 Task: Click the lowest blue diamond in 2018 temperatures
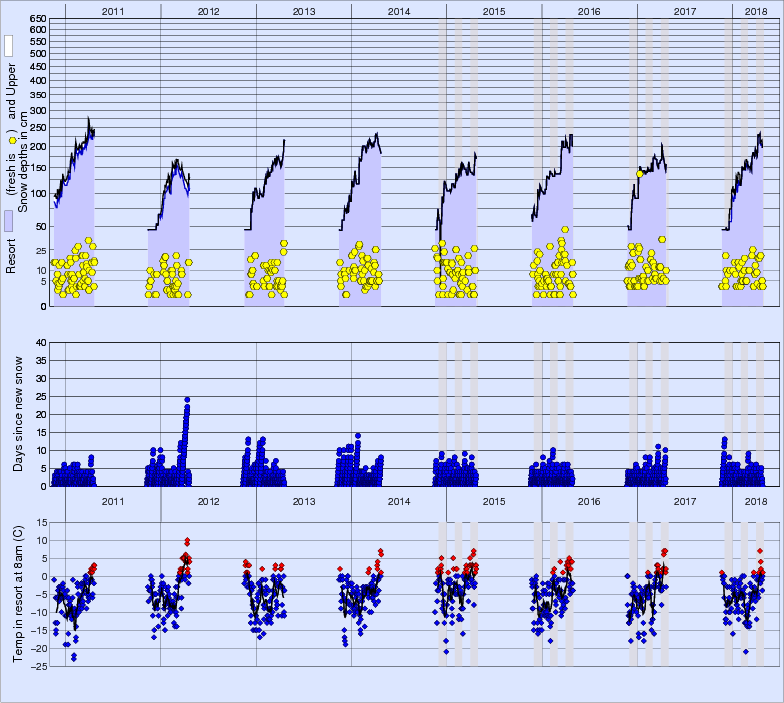(x=745, y=651)
